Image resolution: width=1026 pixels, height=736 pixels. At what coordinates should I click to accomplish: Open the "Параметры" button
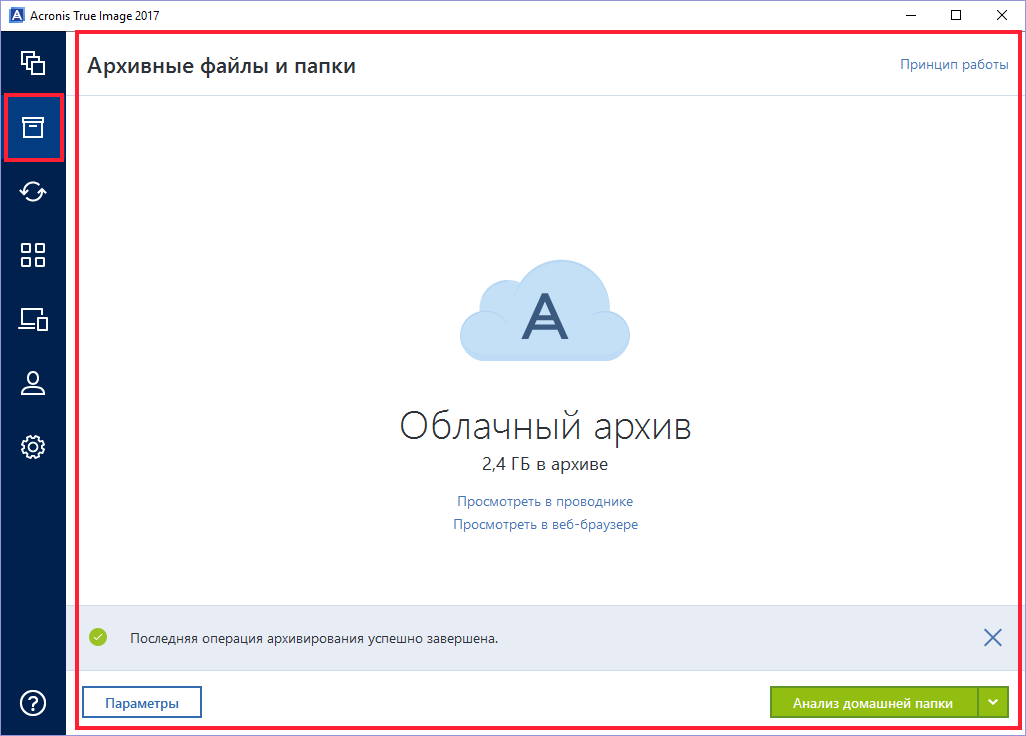tap(142, 703)
